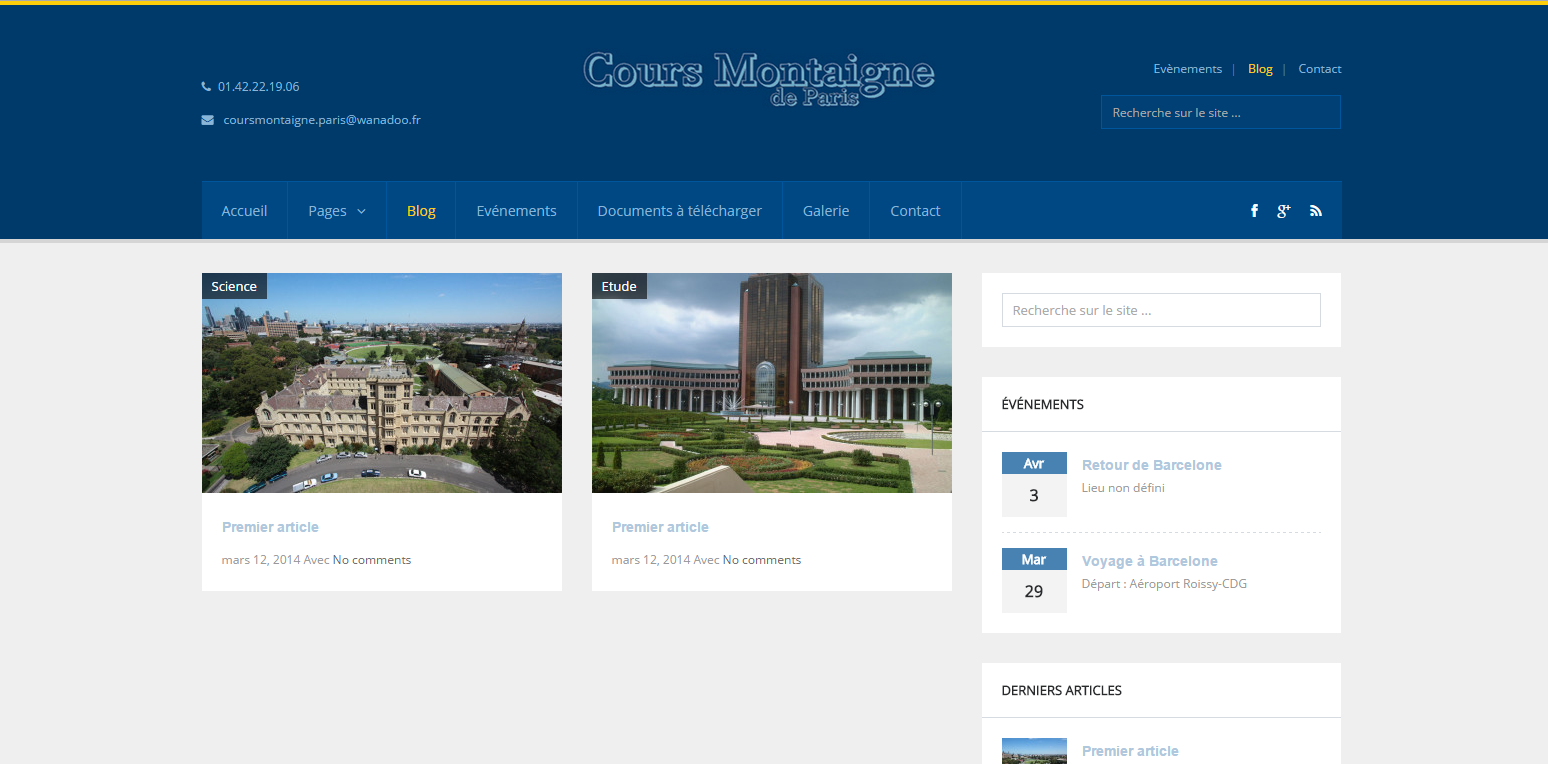Open the RSS feed icon
This screenshot has height=764, width=1548.
(1316, 211)
